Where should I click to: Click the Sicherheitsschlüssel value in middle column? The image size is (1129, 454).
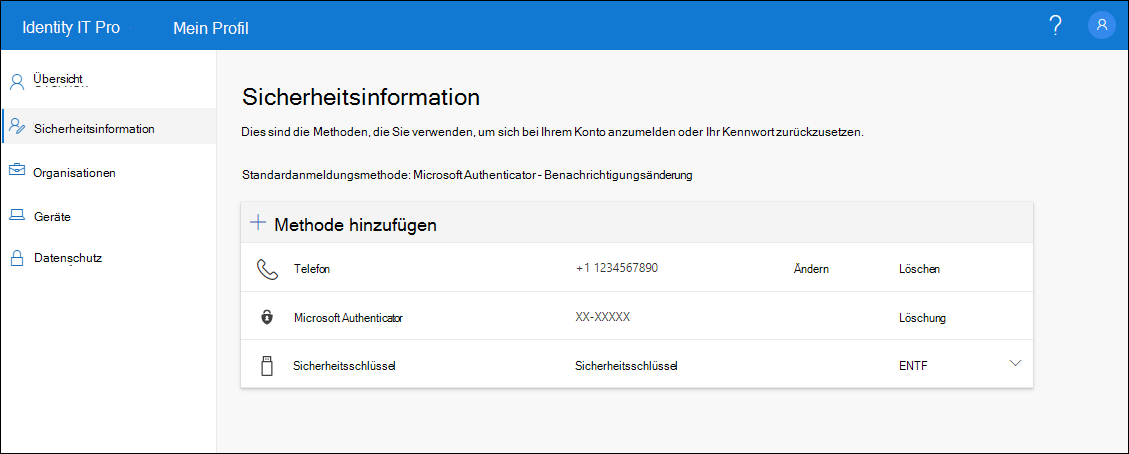pyautogui.click(x=626, y=366)
